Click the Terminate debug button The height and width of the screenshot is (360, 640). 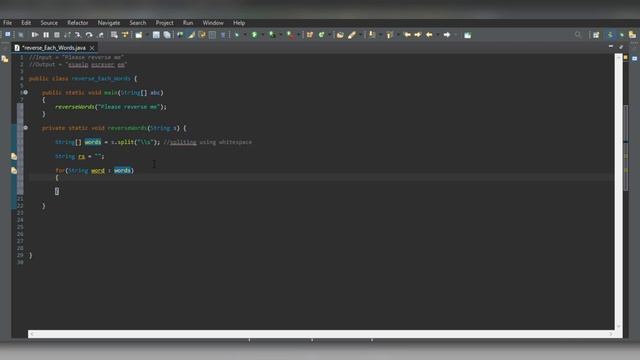pyautogui.click(x=57, y=35)
